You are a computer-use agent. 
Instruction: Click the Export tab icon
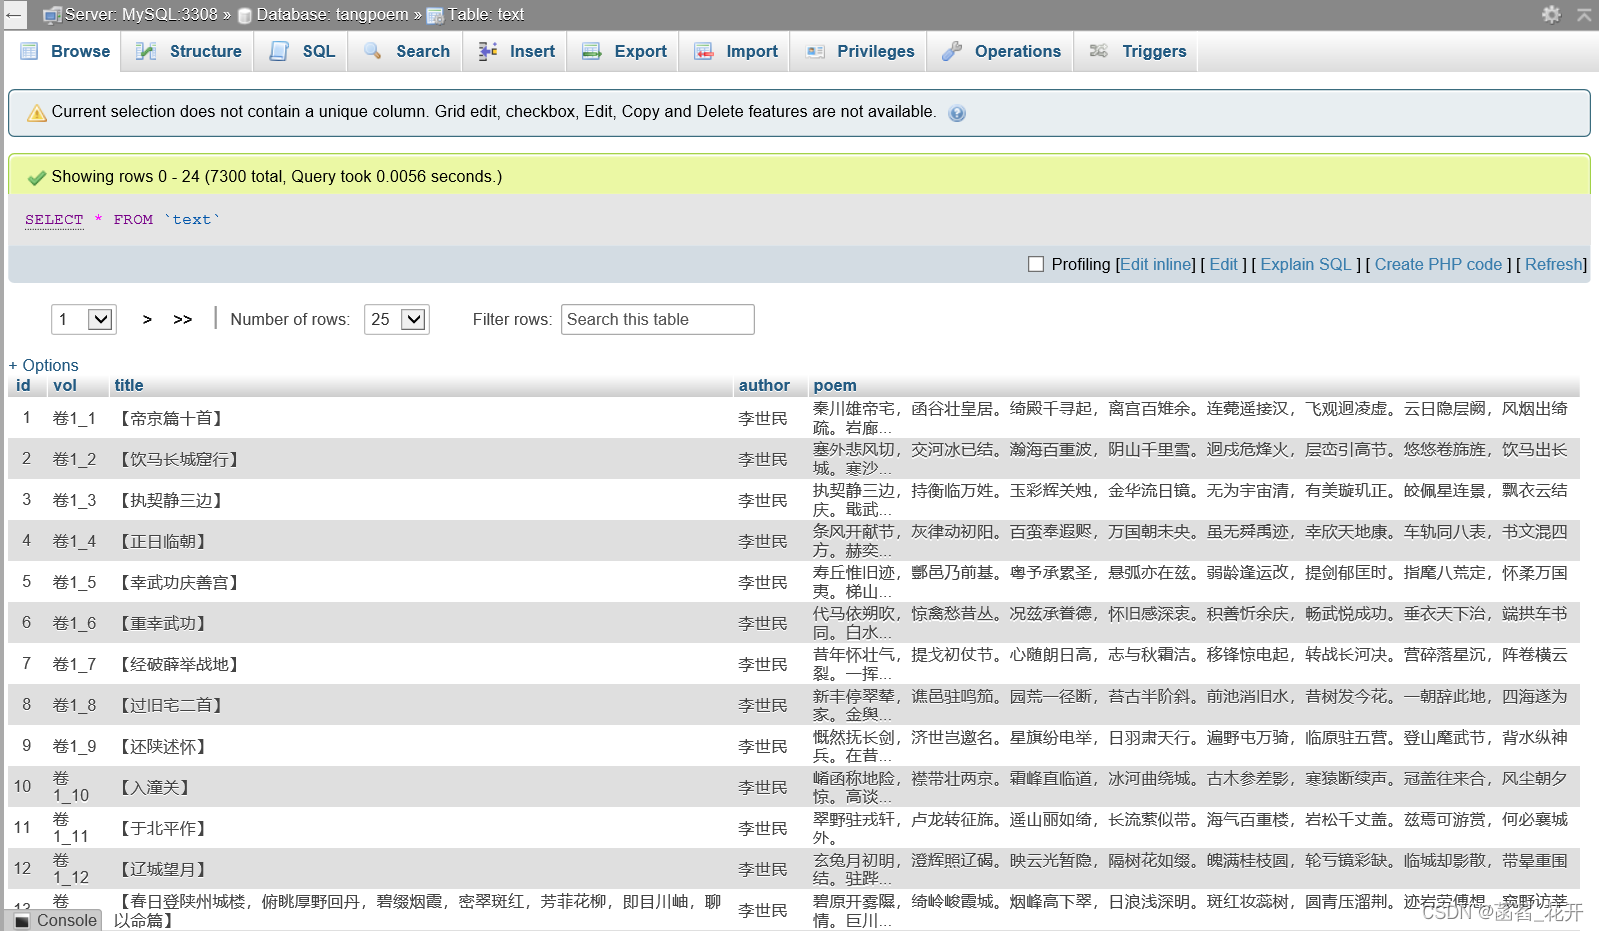[x=592, y=51]
